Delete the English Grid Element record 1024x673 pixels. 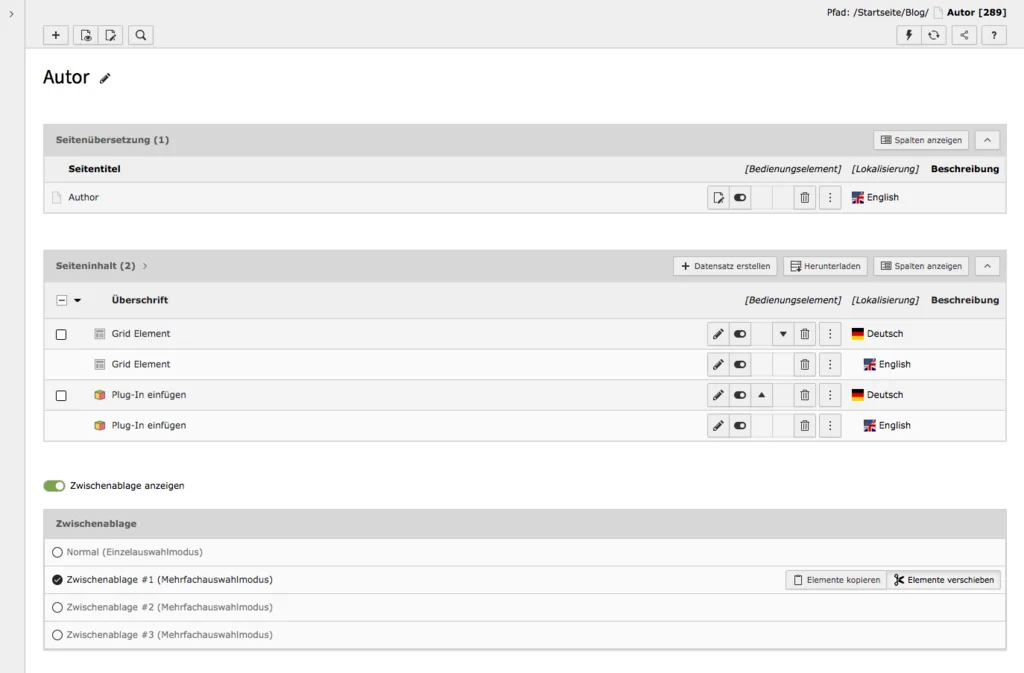[805, 364]
